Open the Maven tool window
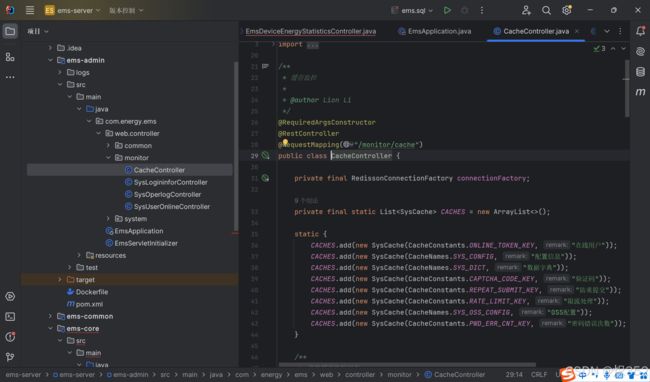 [640, 92]
